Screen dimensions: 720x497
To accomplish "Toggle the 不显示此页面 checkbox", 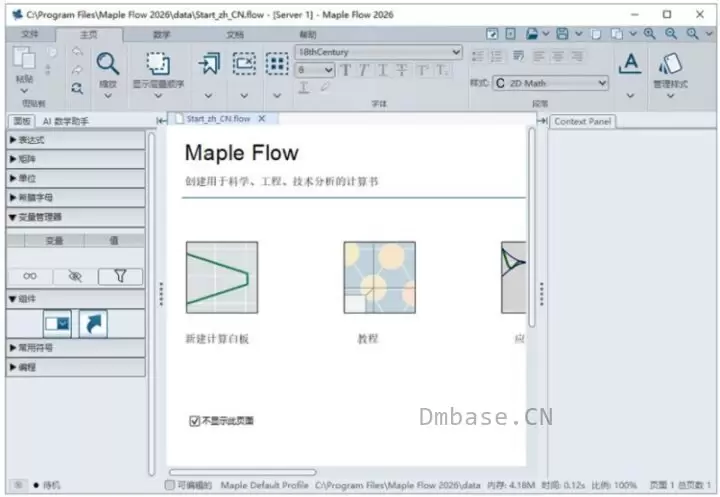I will pyautogui.click(x=195, y=421).
